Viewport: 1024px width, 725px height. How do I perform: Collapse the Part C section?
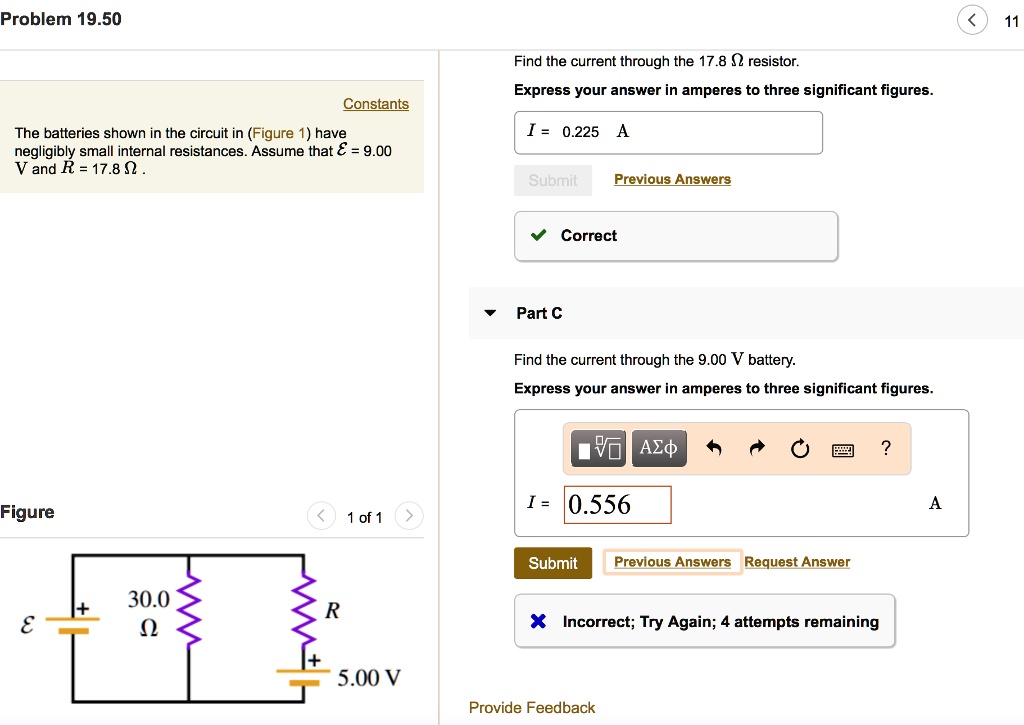[x=489, y=312]
